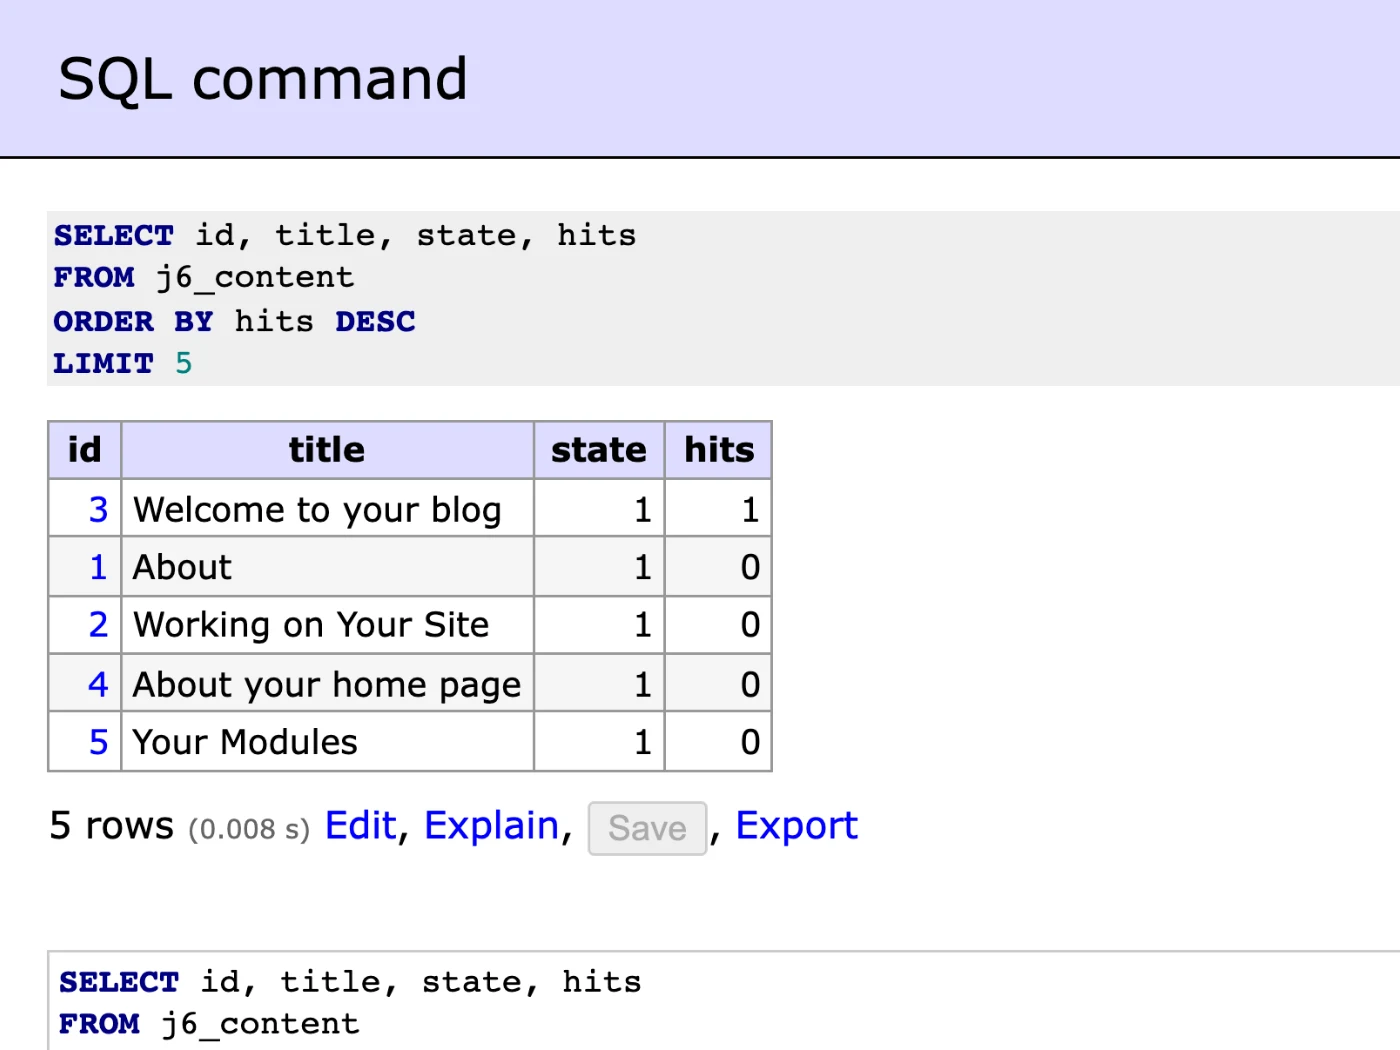The width and height of the screenshot is (1400, 1050).
Task: Select the 'Your Modules' title cell
Action: tap(327, 742)
